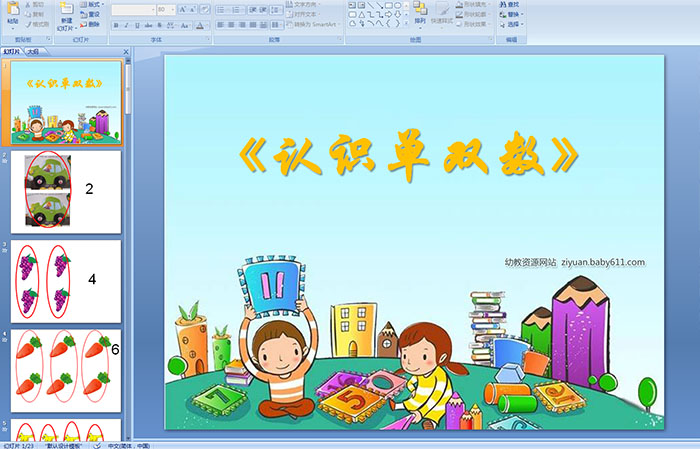Open the Change Case Aa dropdown

pos(185,25)
